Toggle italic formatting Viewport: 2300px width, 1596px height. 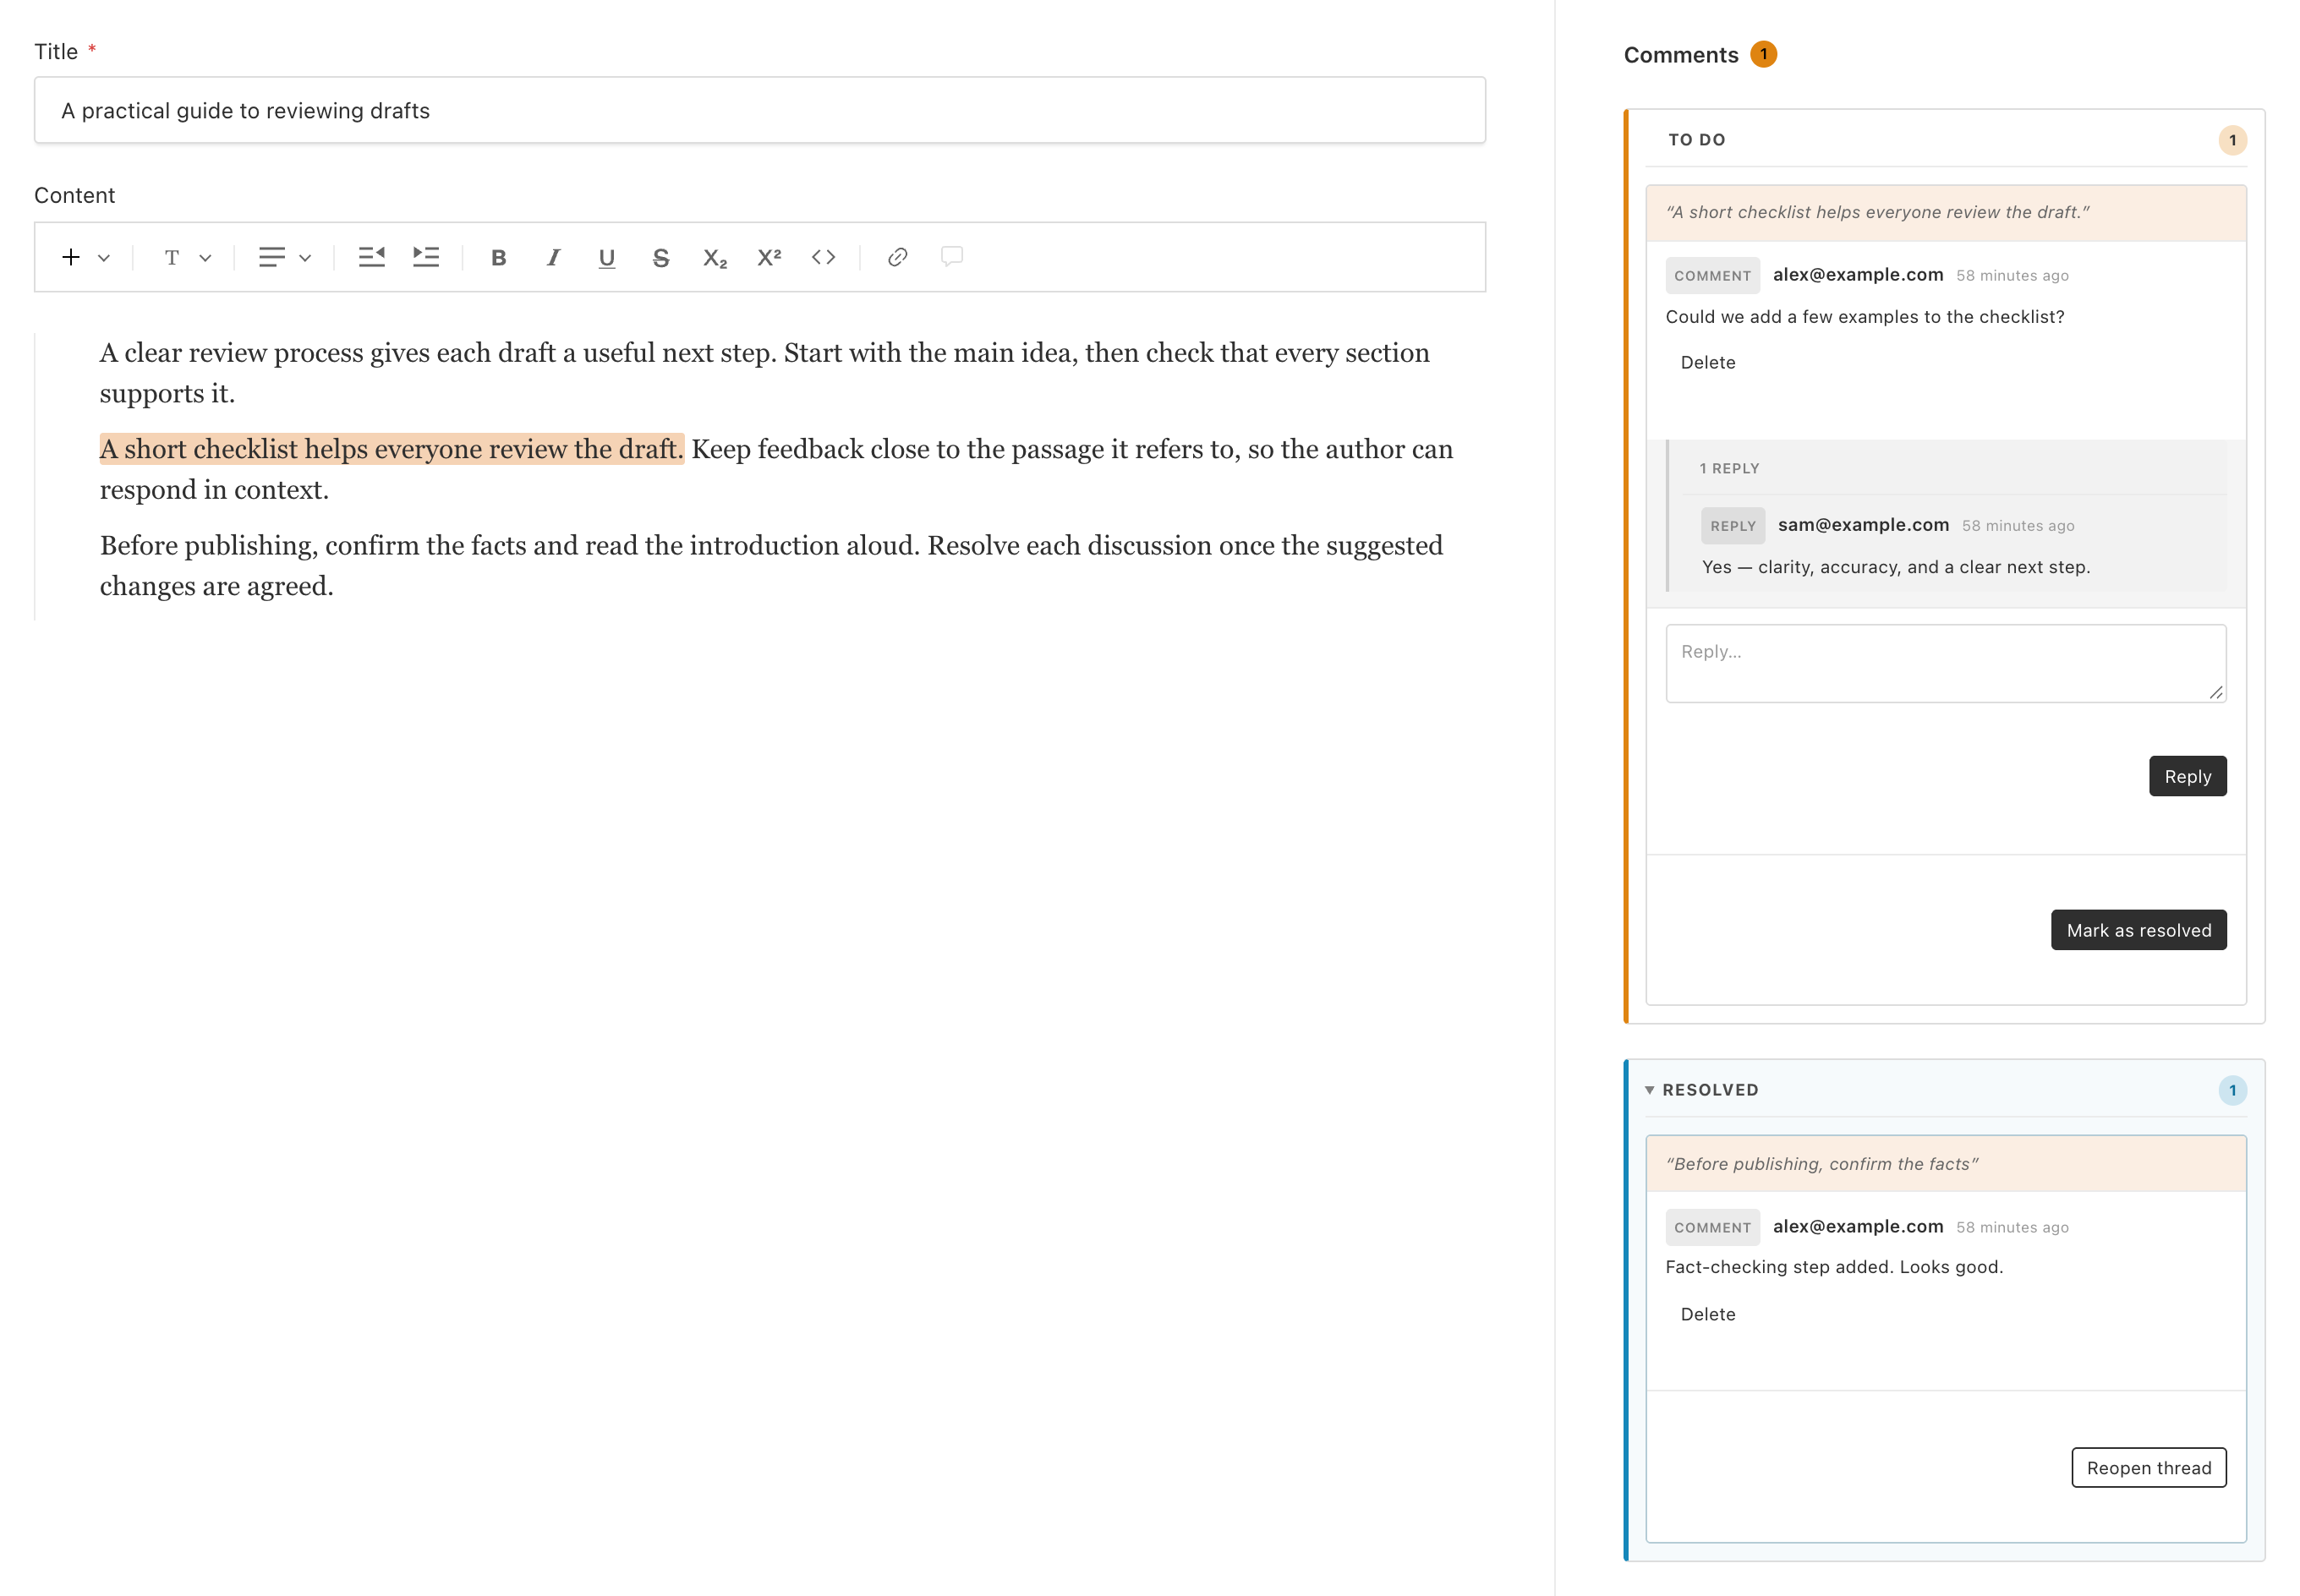pyautogui.click(x=552, y=258)
